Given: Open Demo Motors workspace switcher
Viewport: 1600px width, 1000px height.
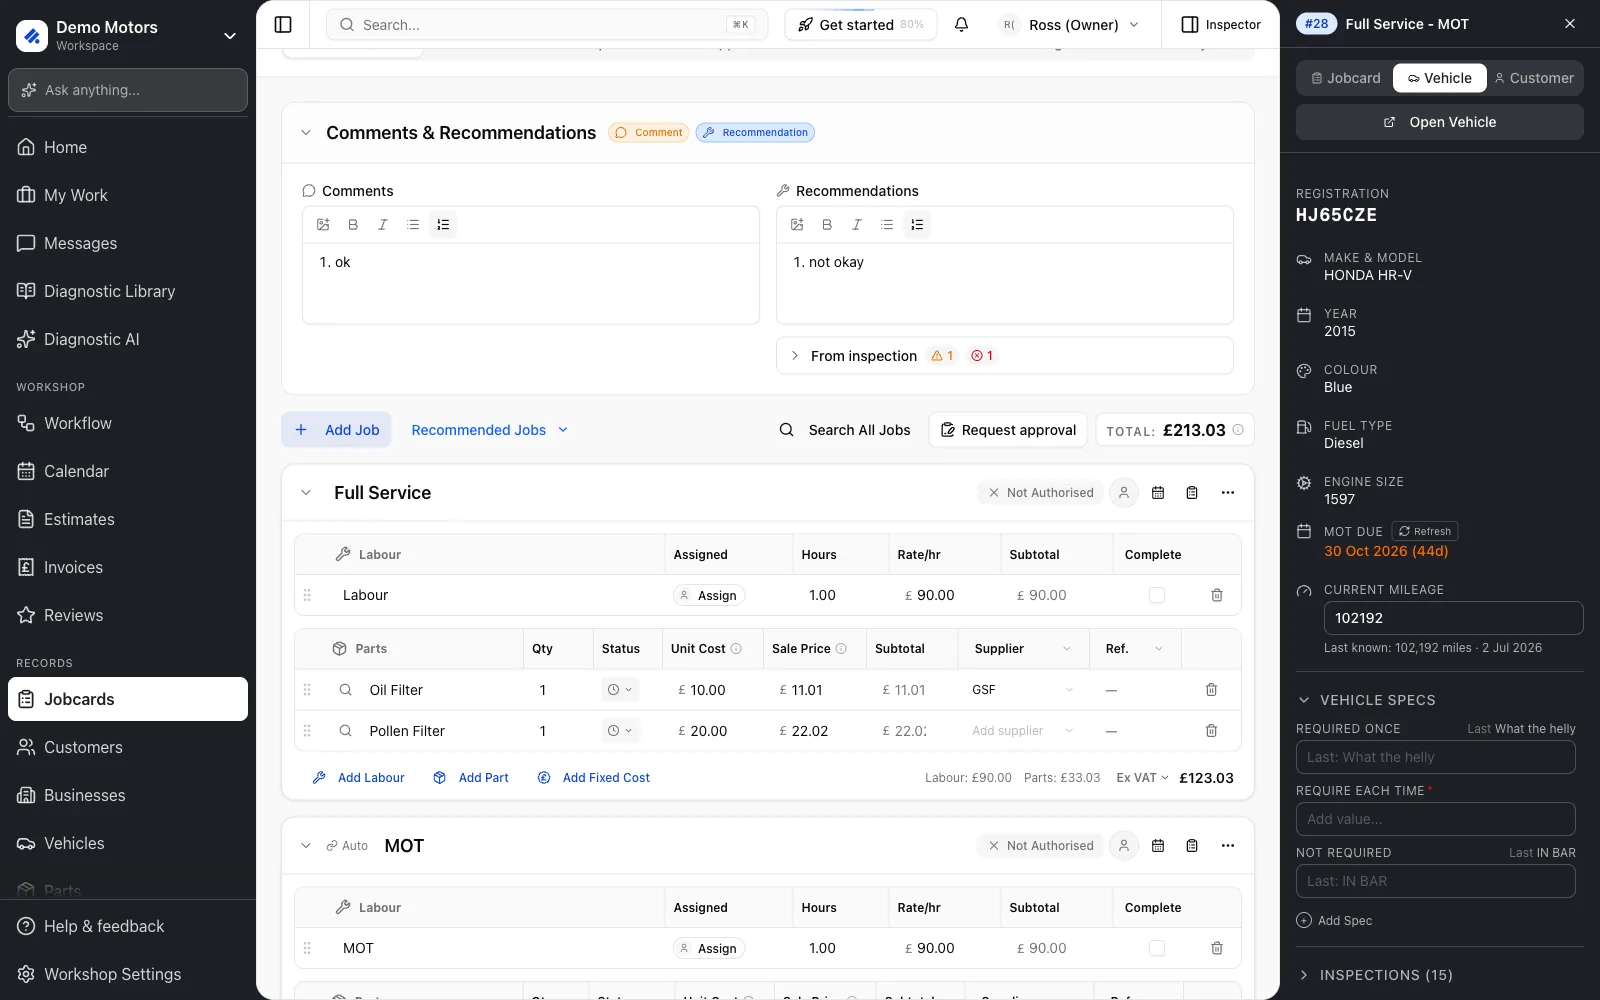Looking at the screenshot, I should [128, 36].
